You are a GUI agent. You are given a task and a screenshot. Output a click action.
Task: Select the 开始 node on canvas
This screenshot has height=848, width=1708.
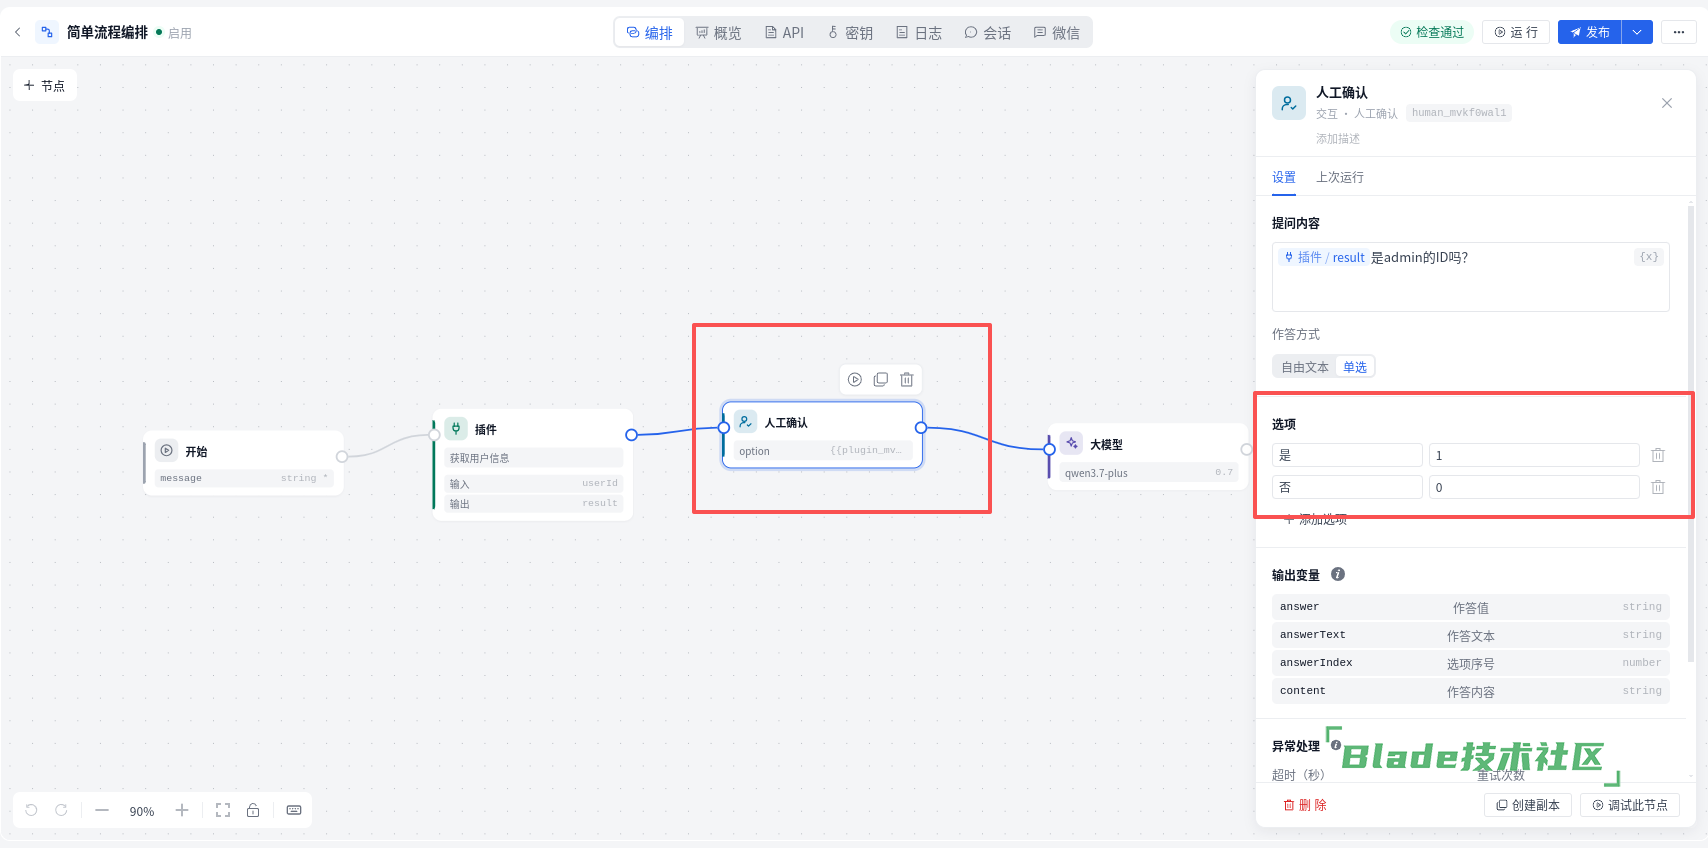coord(244,463)
